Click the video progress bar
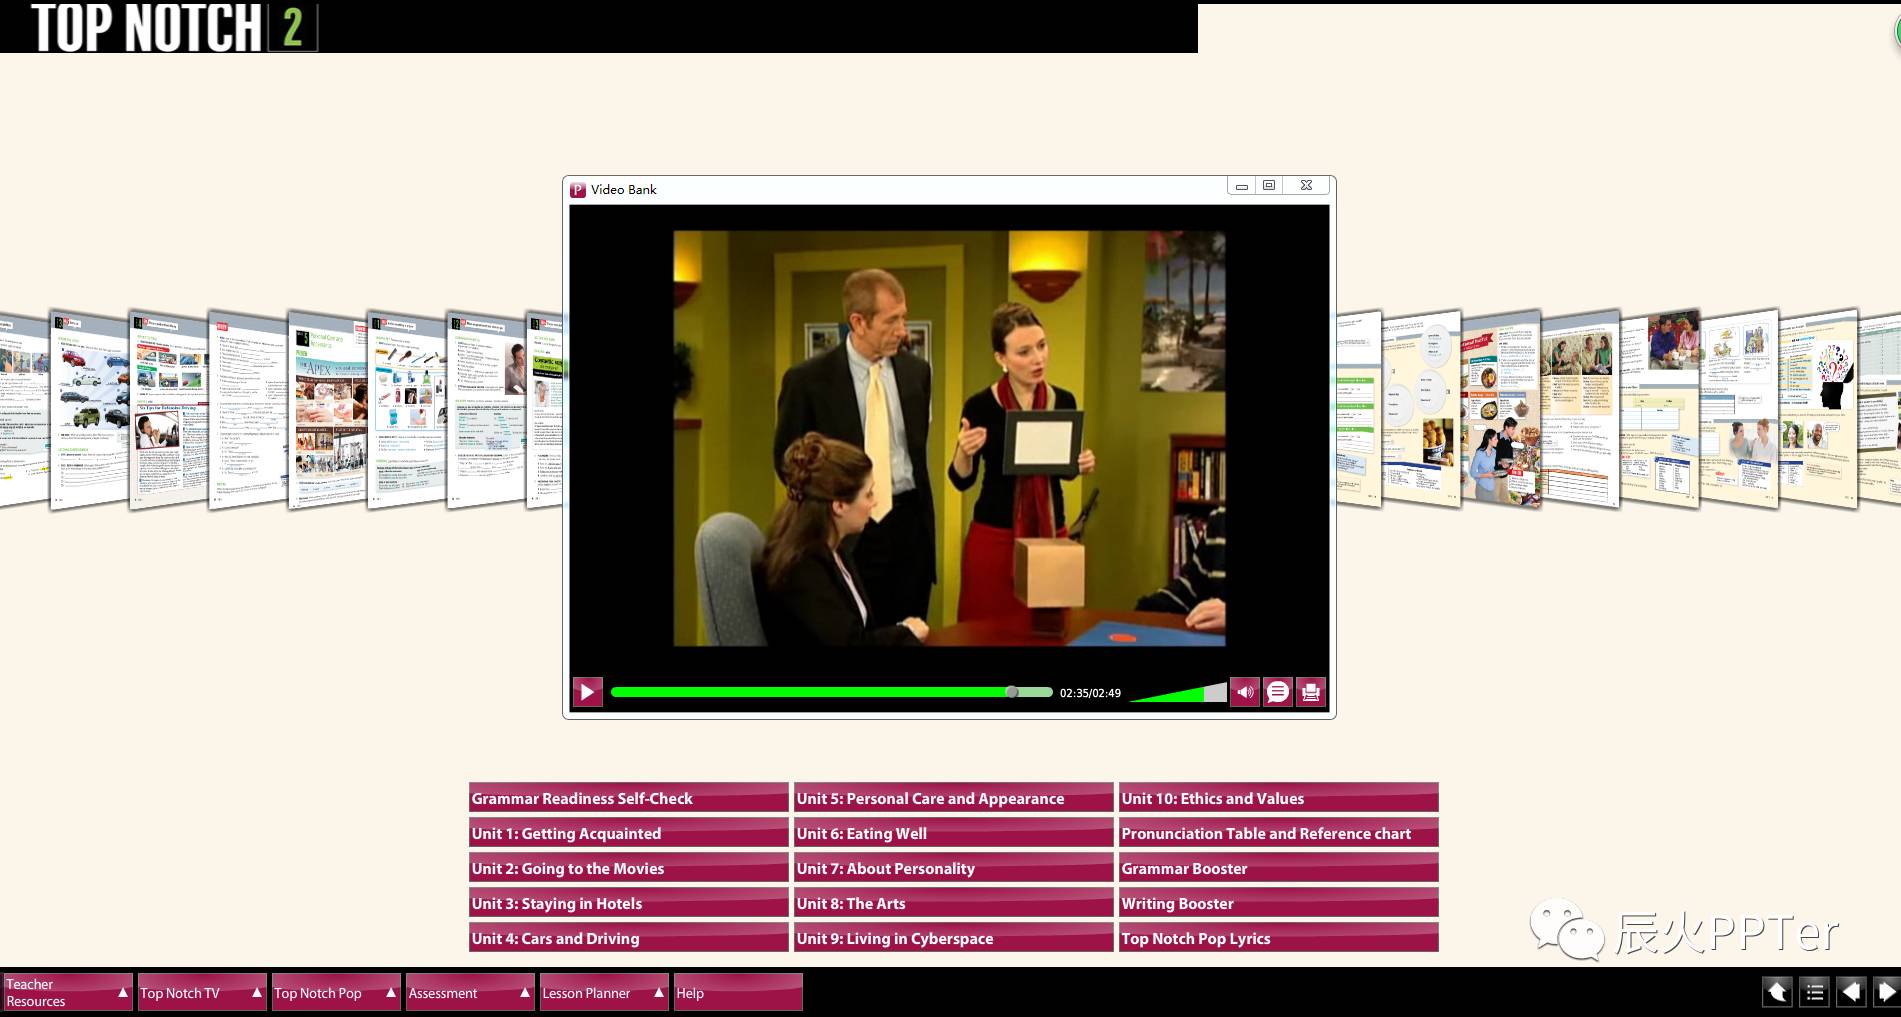This screenshot has height=1017, width=1901. coord(831,692)
